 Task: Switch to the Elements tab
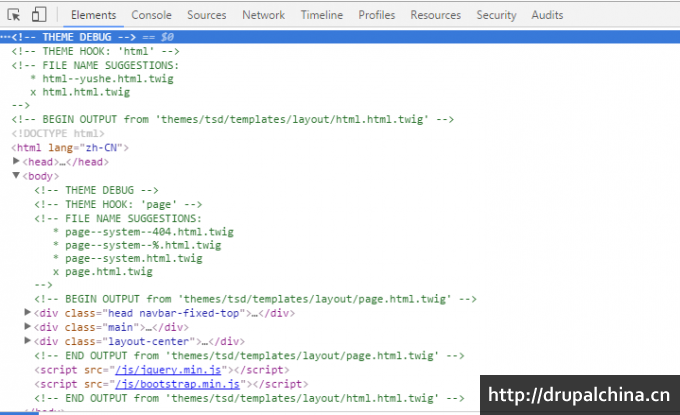[x=93, y=15]
